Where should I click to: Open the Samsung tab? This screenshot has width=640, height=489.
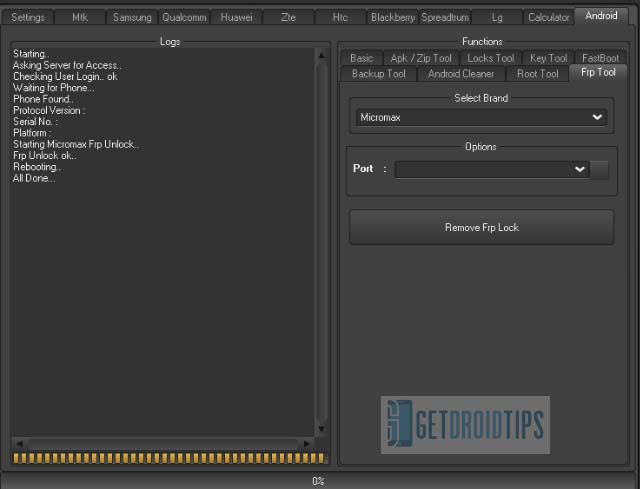click(132, 18)
